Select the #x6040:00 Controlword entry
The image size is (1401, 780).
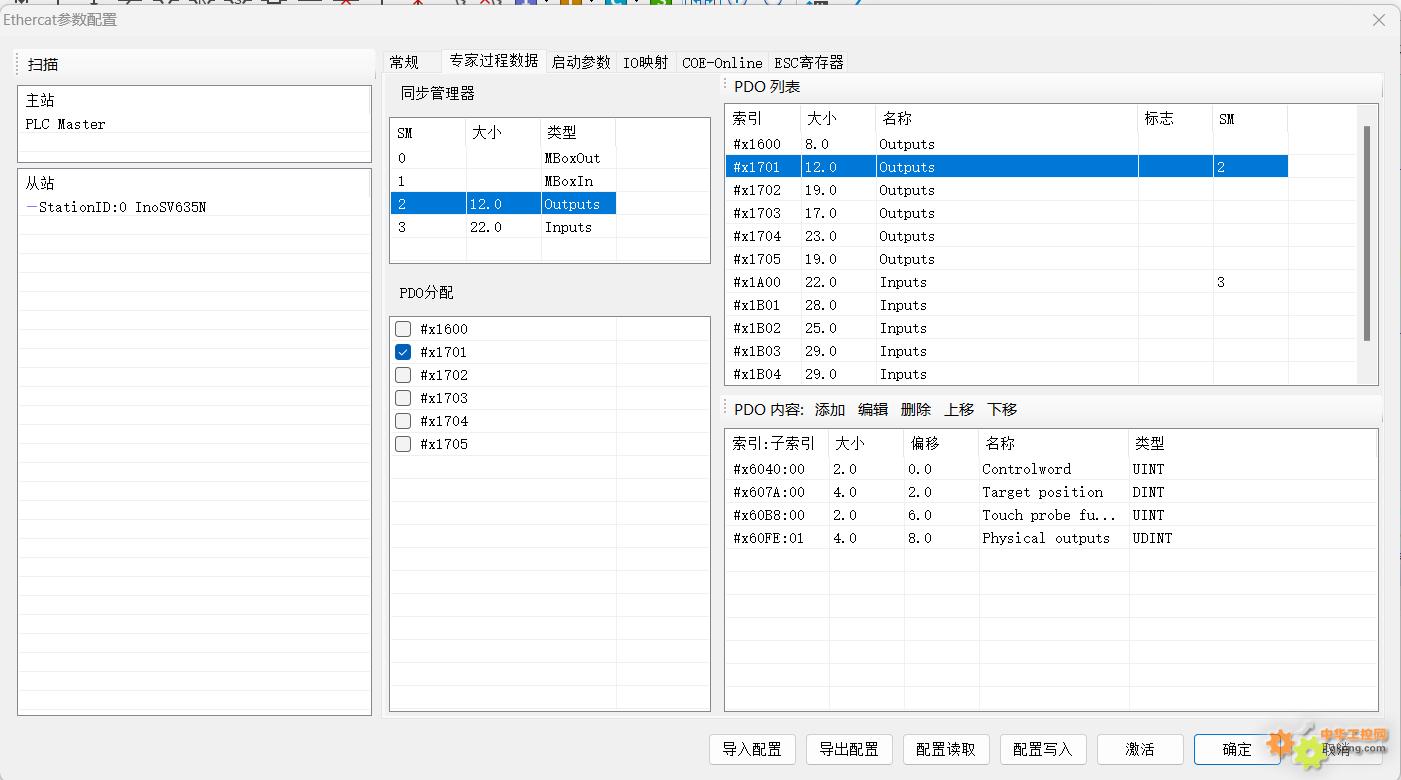[1051, 469]
